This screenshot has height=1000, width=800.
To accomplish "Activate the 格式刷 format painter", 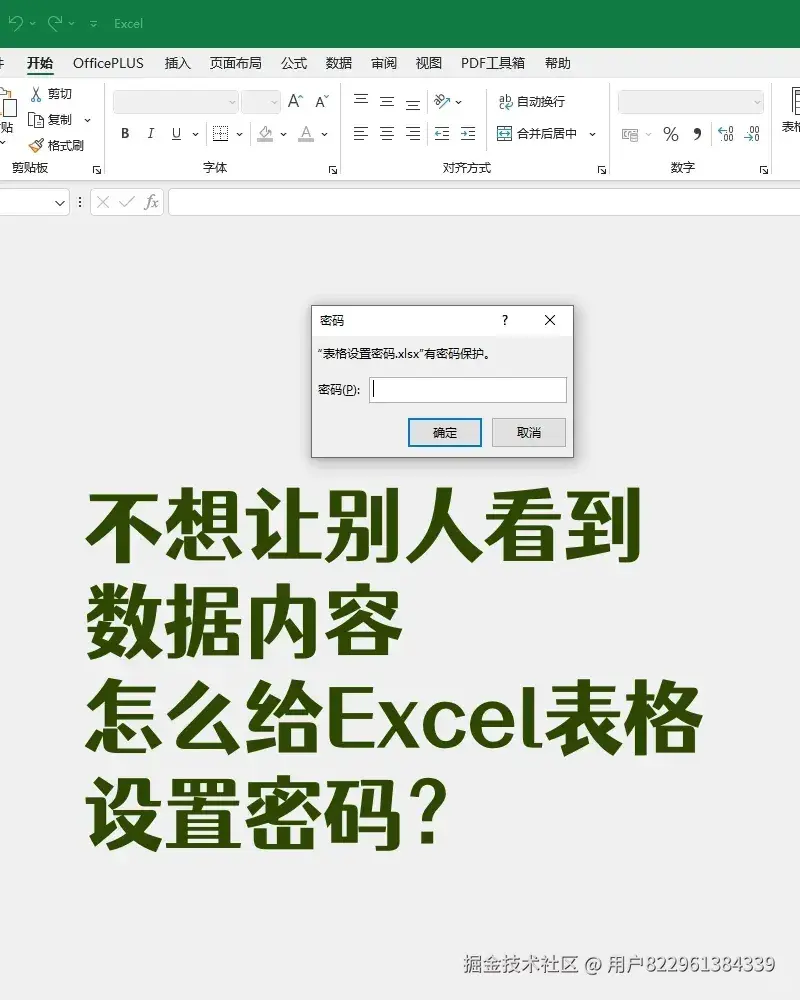I will point(57,145).
